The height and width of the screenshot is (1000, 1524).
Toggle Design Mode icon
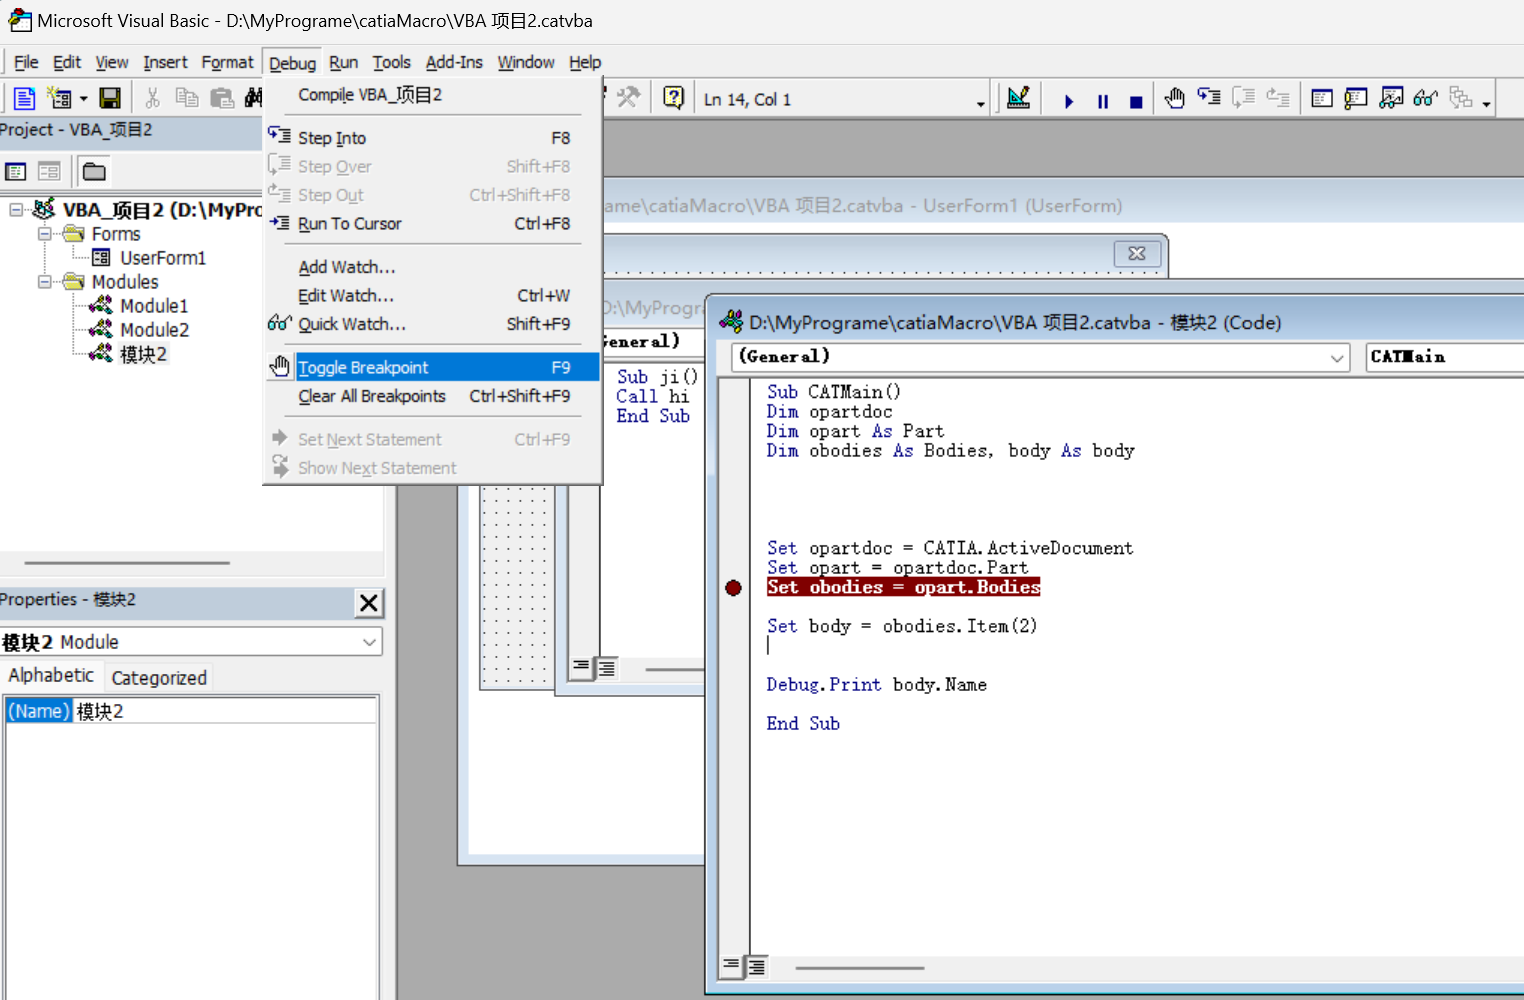tap(1018, 98)
